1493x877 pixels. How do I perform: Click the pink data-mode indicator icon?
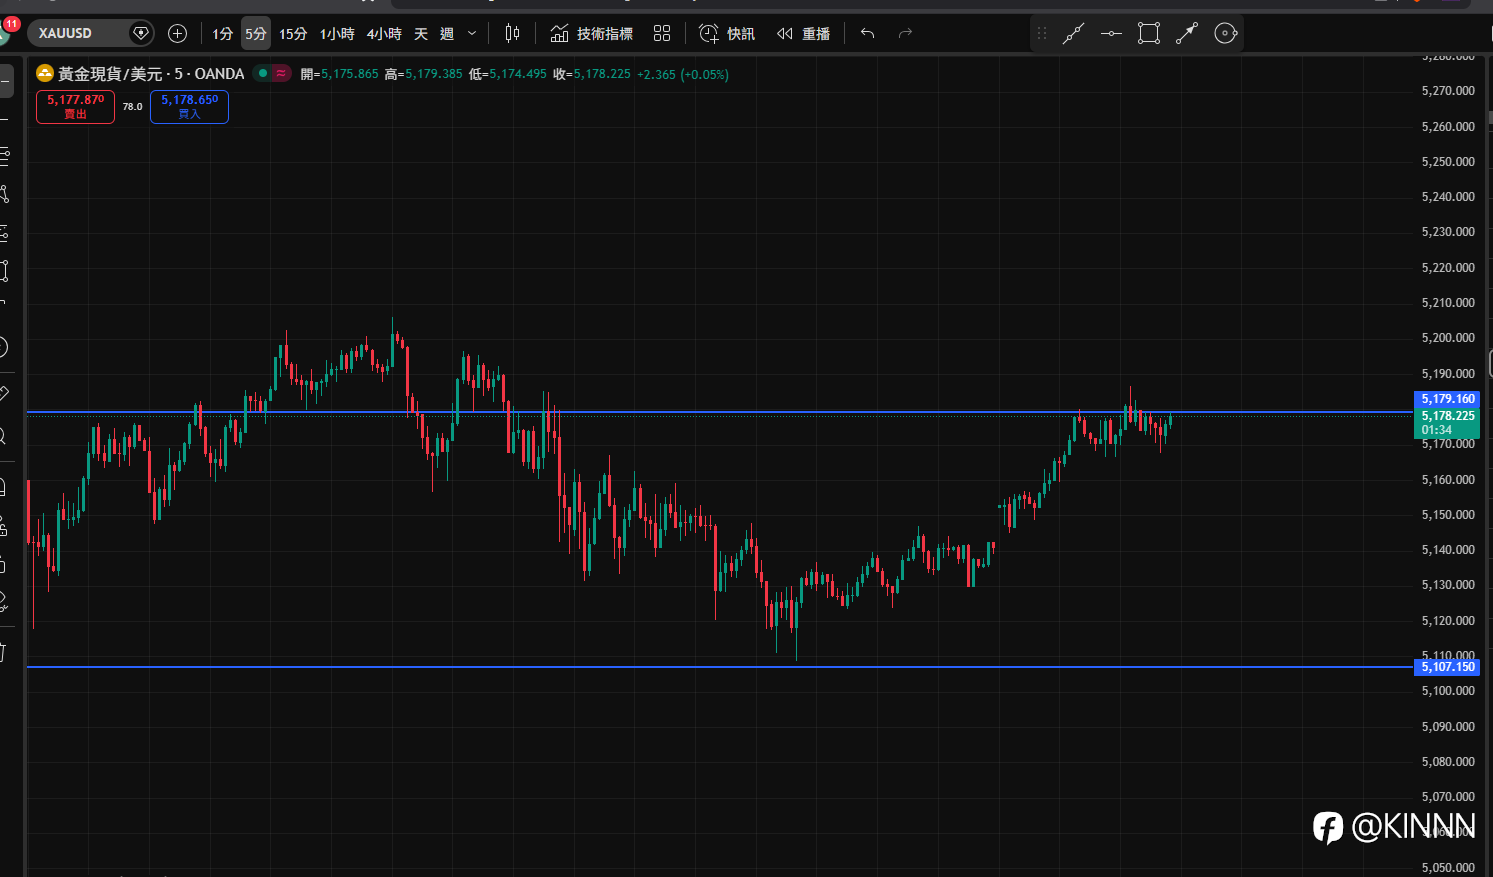pyautogui.click(x=281, y=74)
